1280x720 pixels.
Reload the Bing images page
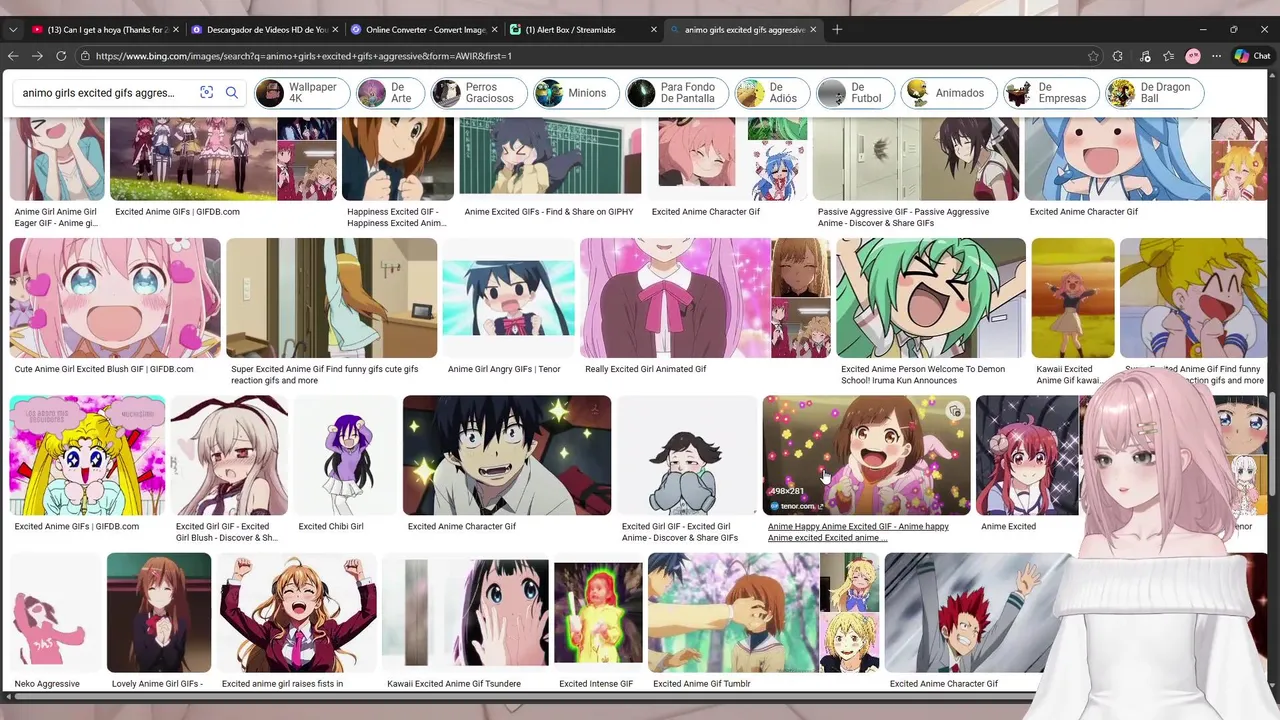[61, 56]
